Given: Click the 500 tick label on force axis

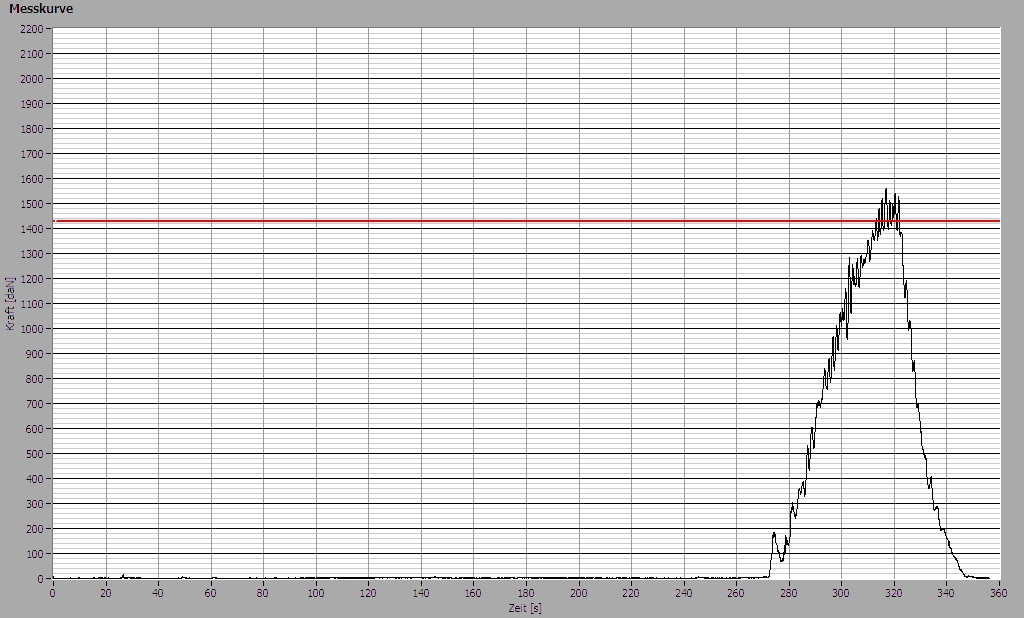Looking at the screenshot, I should [x=34, y=454].
